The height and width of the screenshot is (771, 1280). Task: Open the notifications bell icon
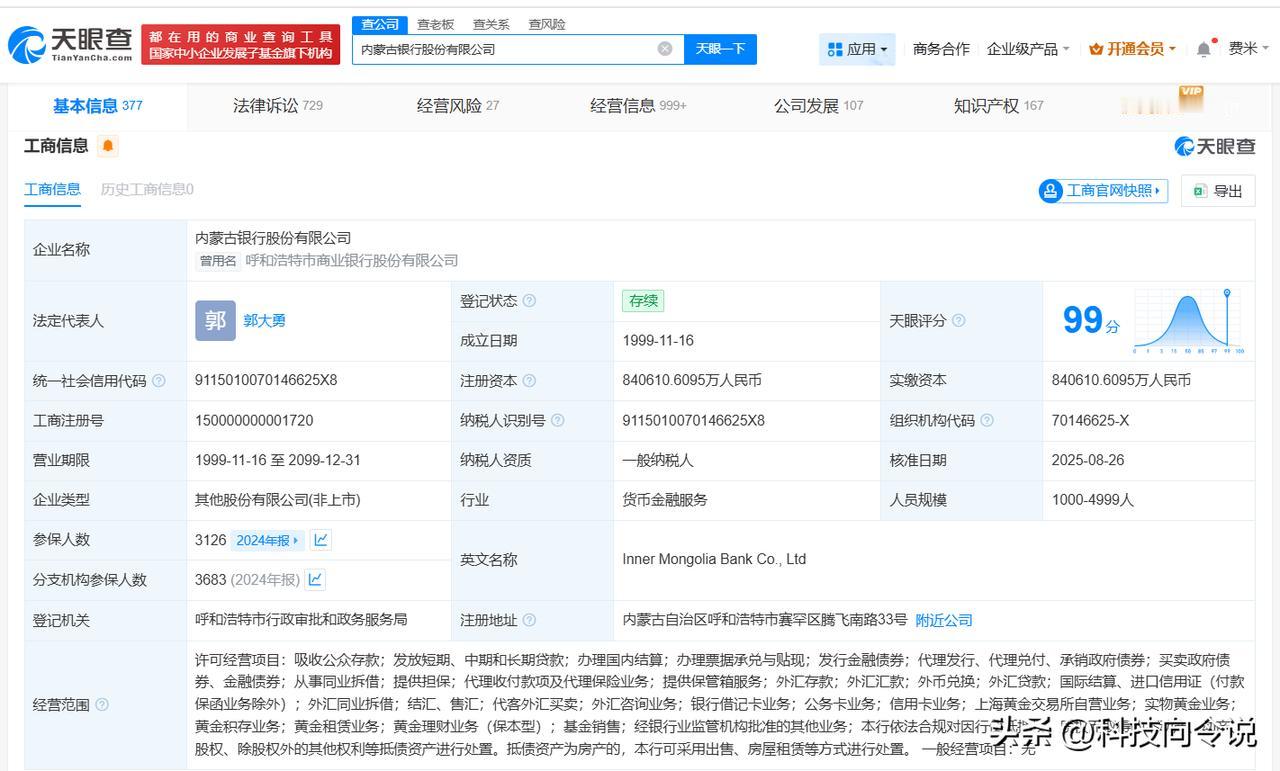[x=1204, y=49]
